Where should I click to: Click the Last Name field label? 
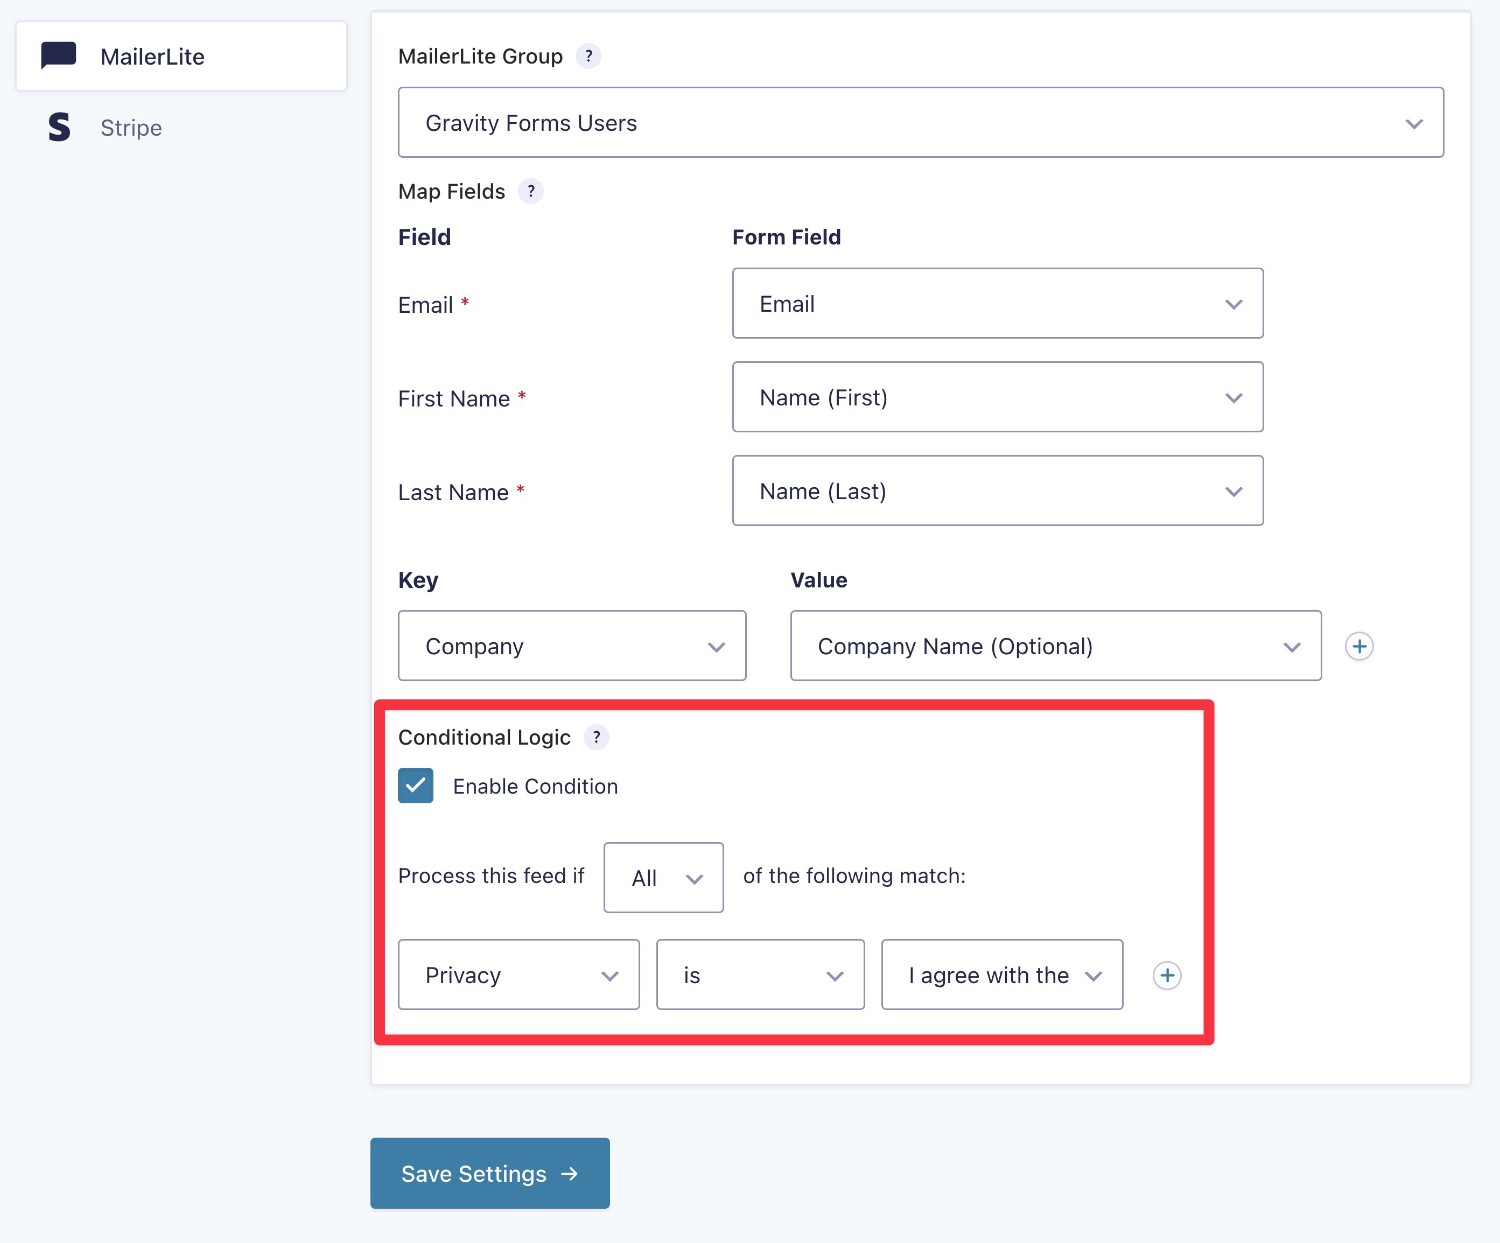(453, 492)
